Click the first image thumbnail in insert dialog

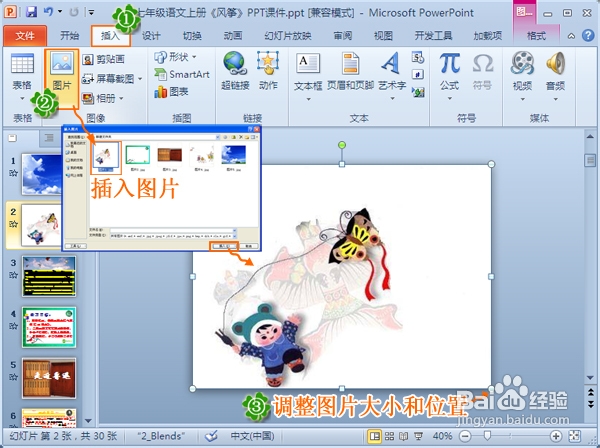pos(106,158)
